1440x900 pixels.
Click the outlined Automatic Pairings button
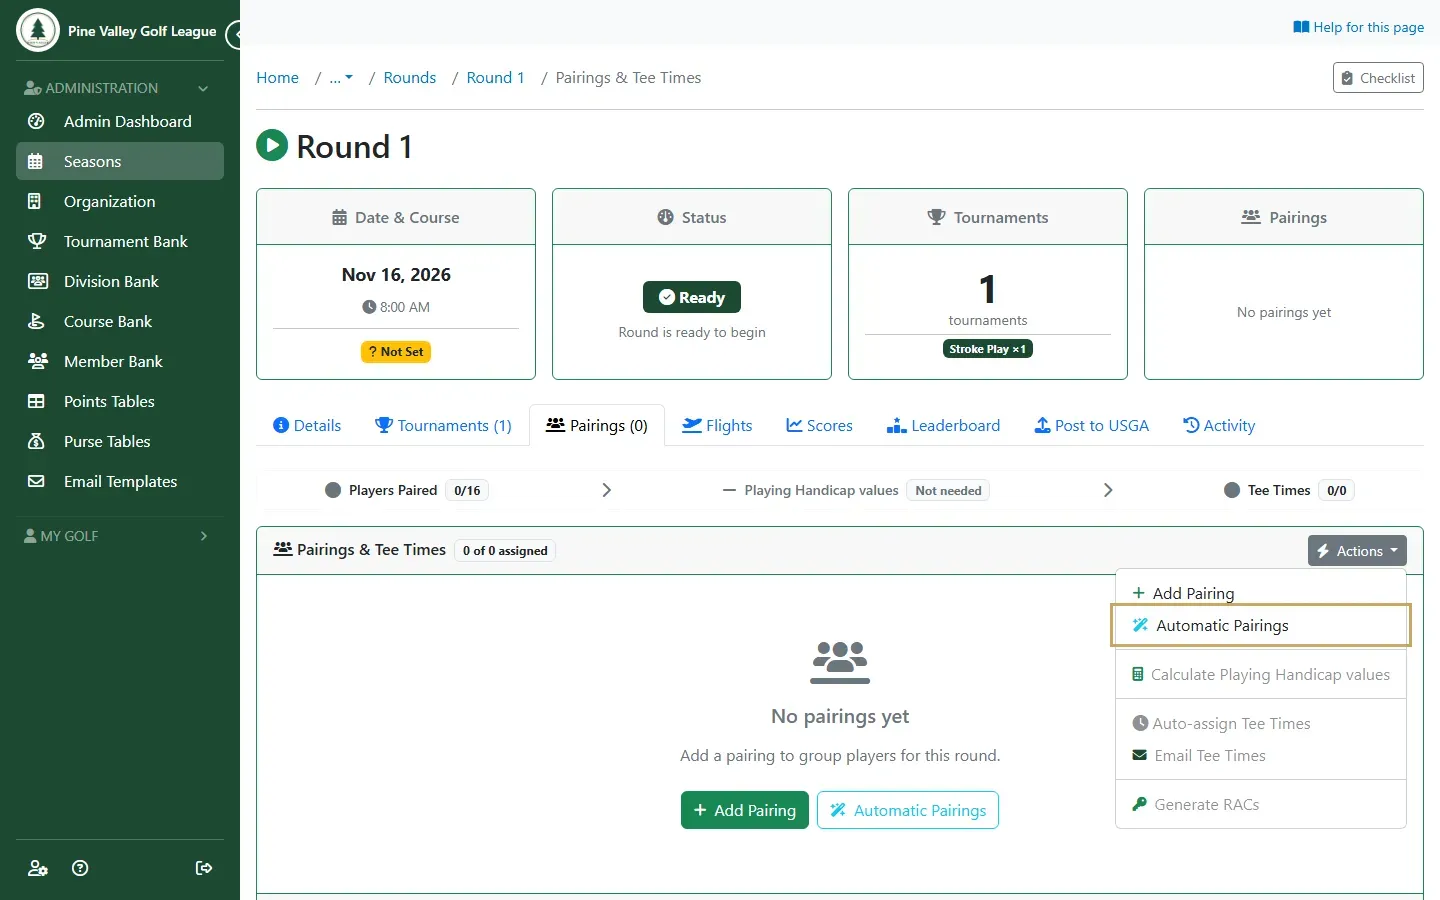[908, 810]
